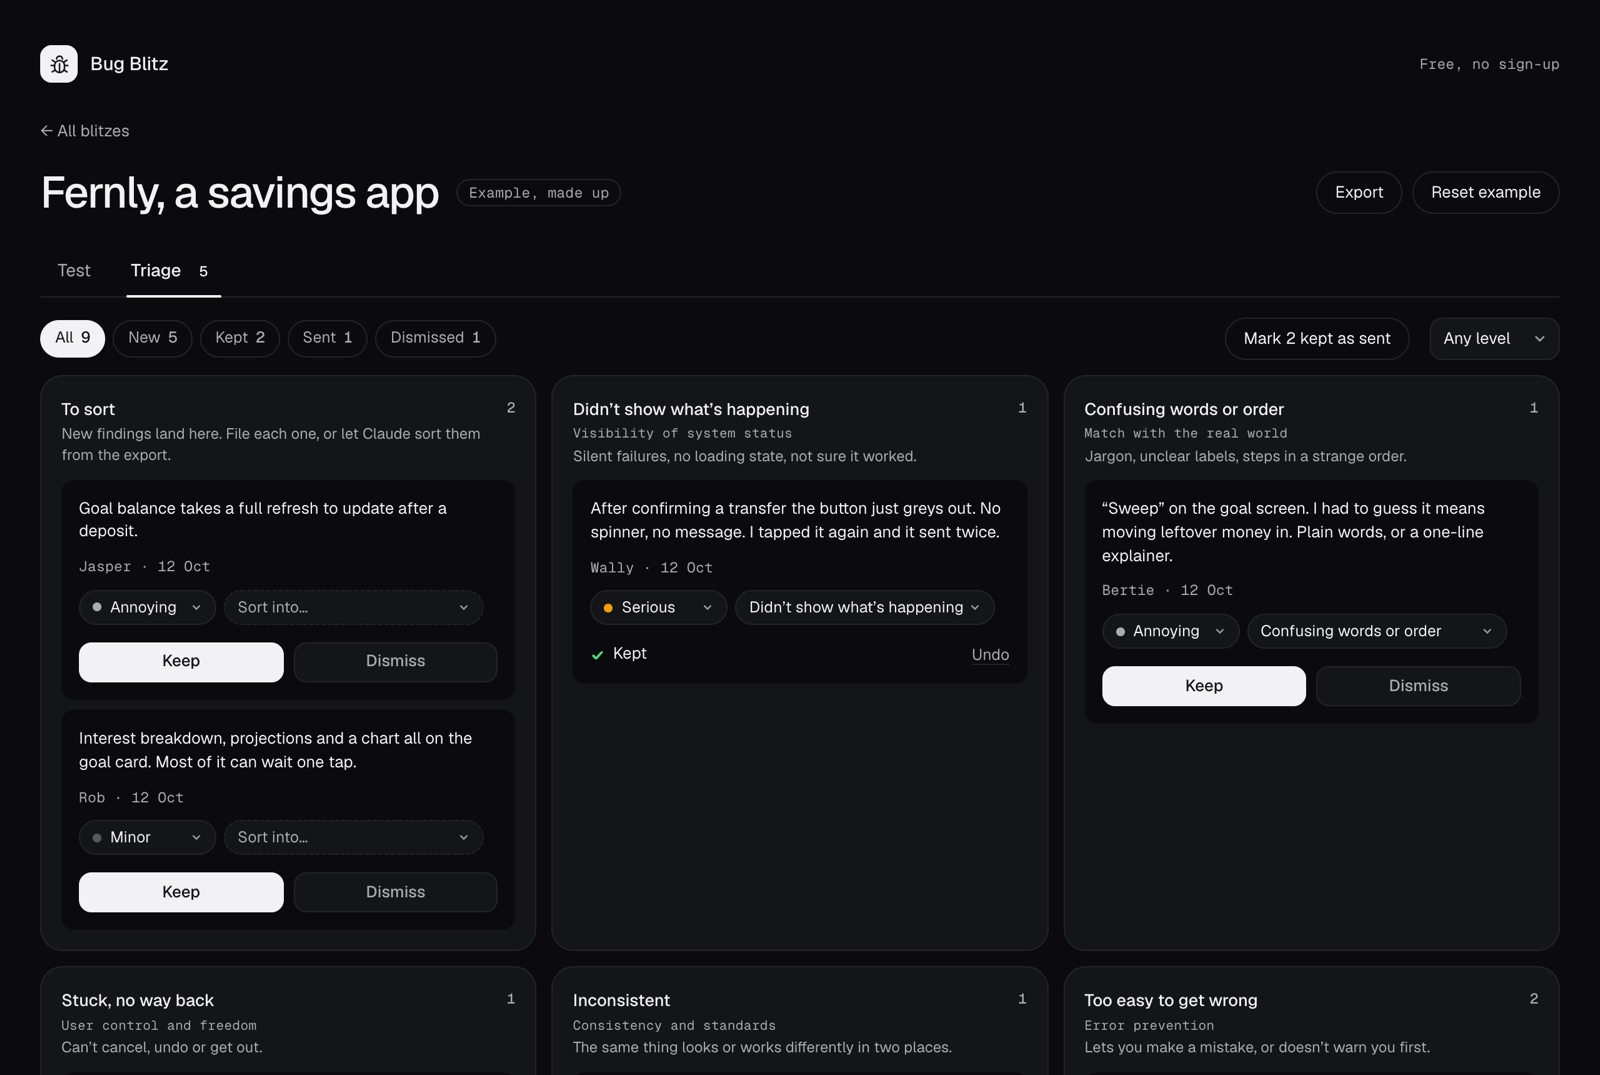Open the Any level dropdown
Screen dimensions: 1600x1075
tap(1494, 339)
